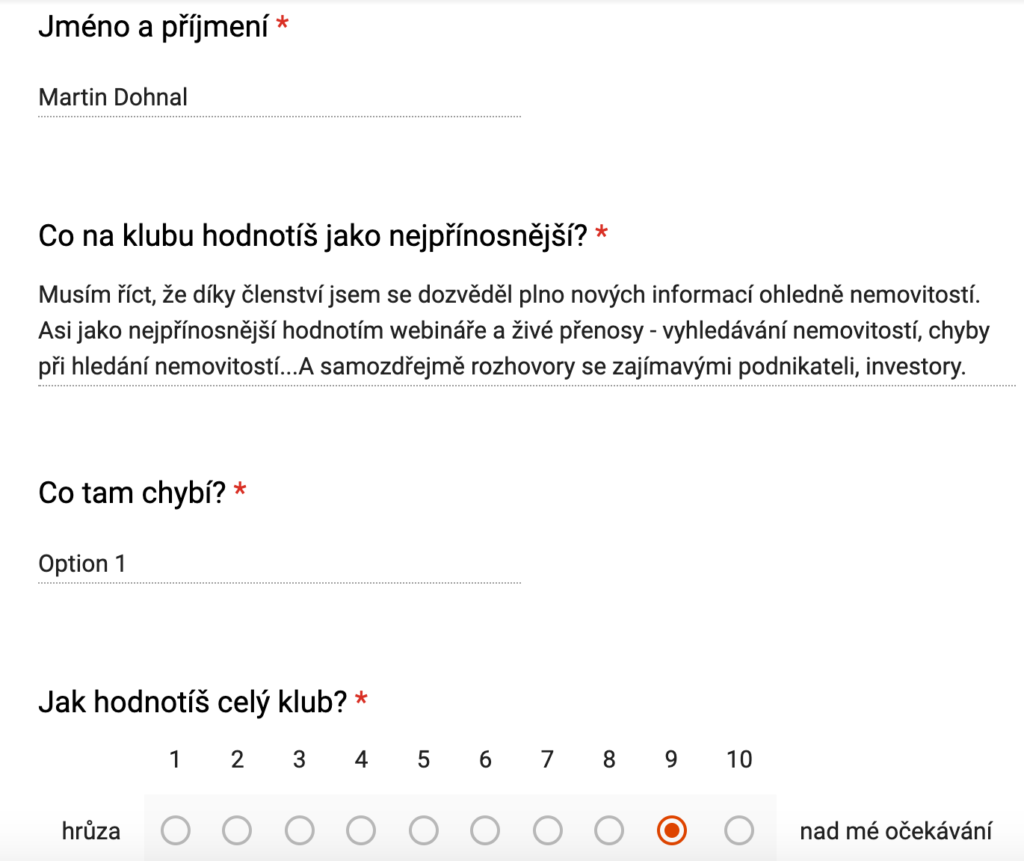
Task: Click the number 10 column label
Action: [x=739, y=759]
